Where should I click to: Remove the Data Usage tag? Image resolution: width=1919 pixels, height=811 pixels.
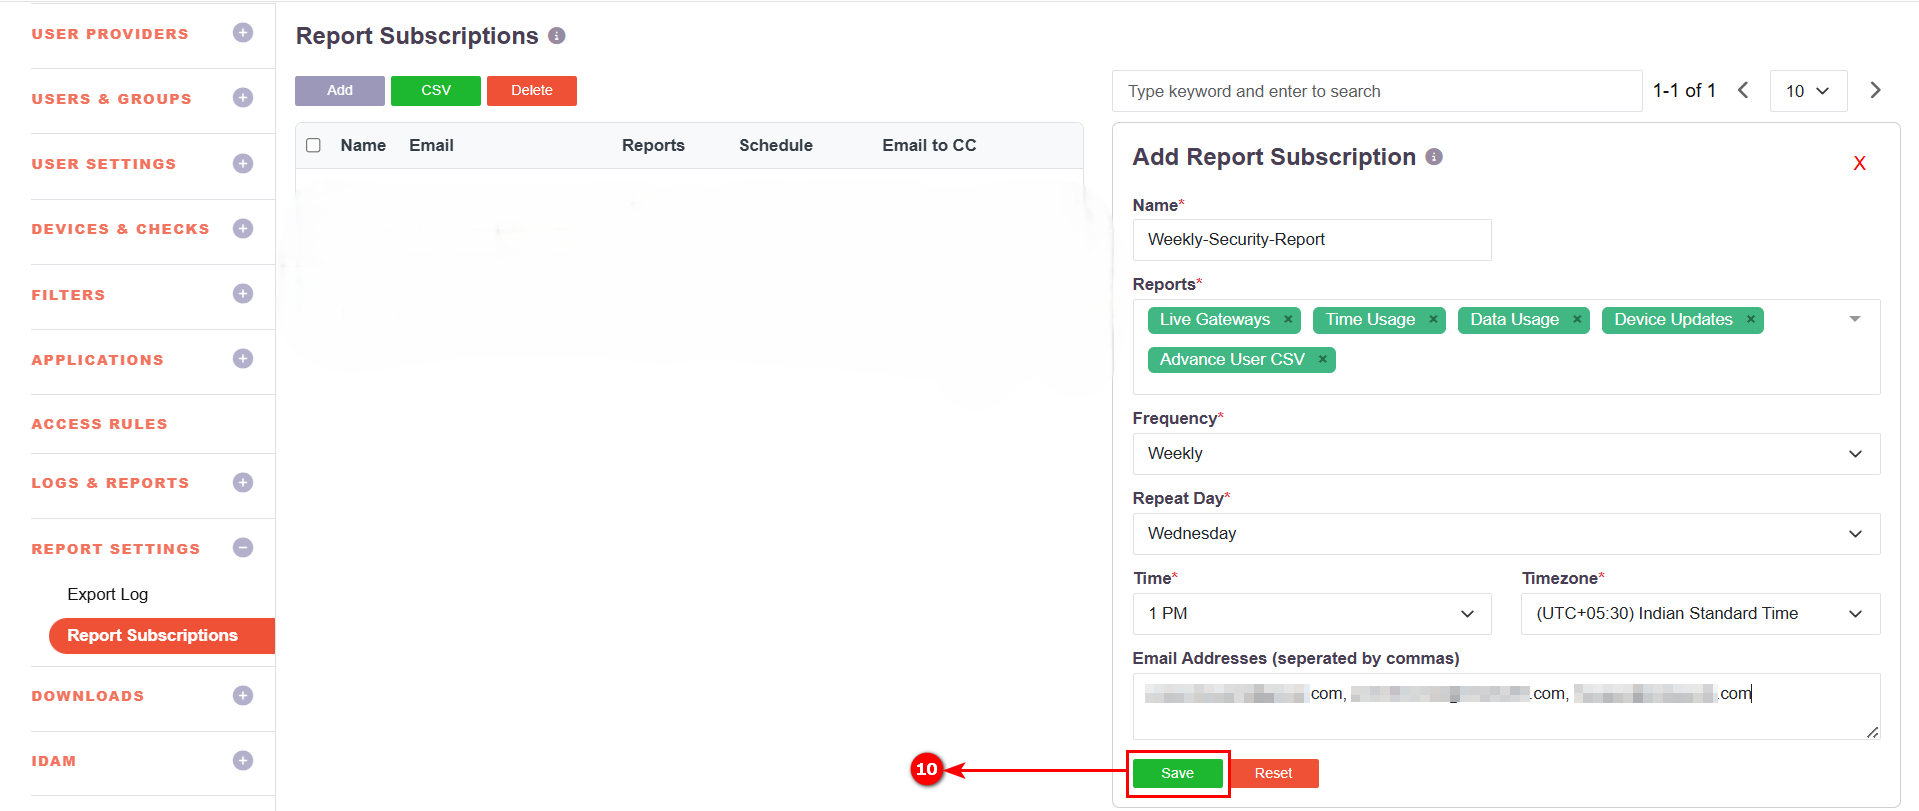pyautogui.click(x=1577, y=320)
